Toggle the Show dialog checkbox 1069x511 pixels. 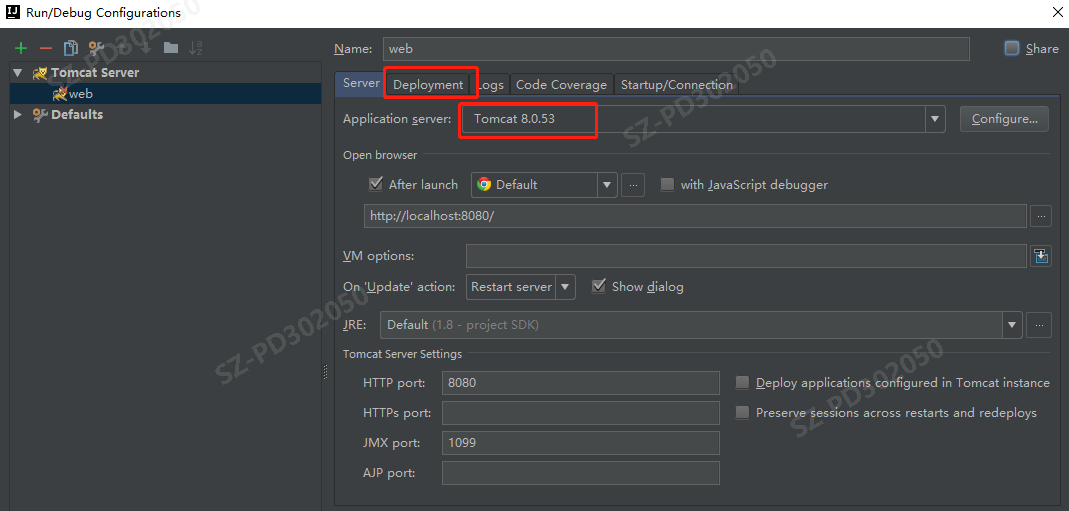599,286
